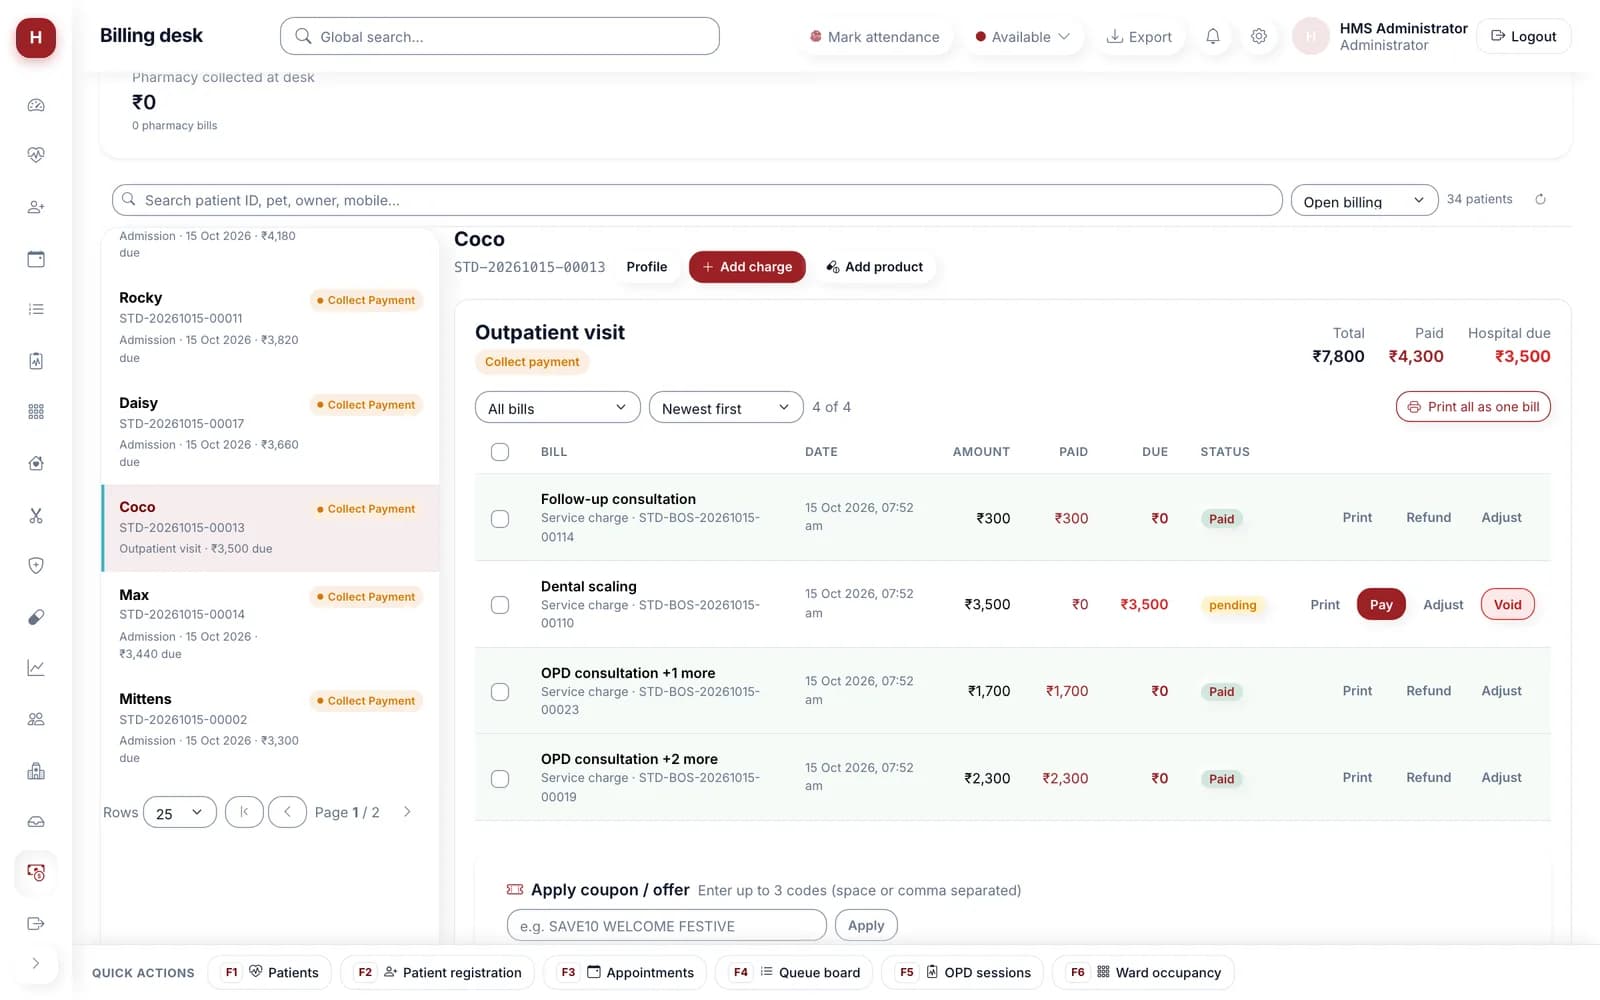Click Print all as one bill
The width and height of the screenshot is (1600, 1000).
1473,407
